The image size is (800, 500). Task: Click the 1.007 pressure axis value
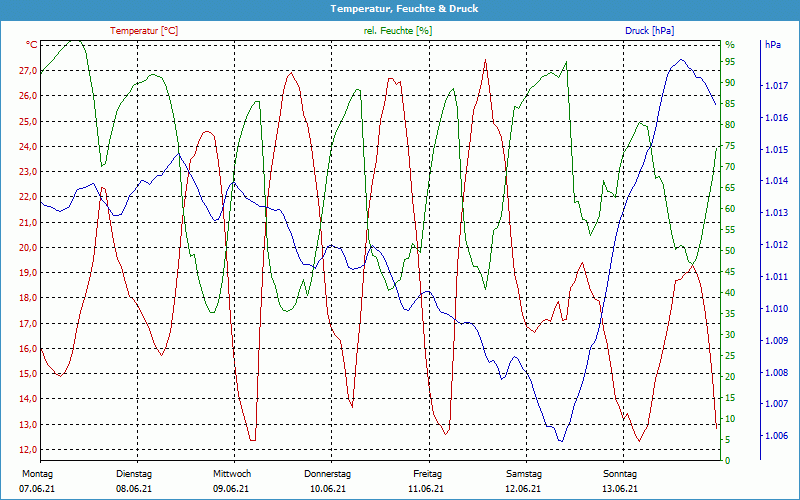point(777,404)
